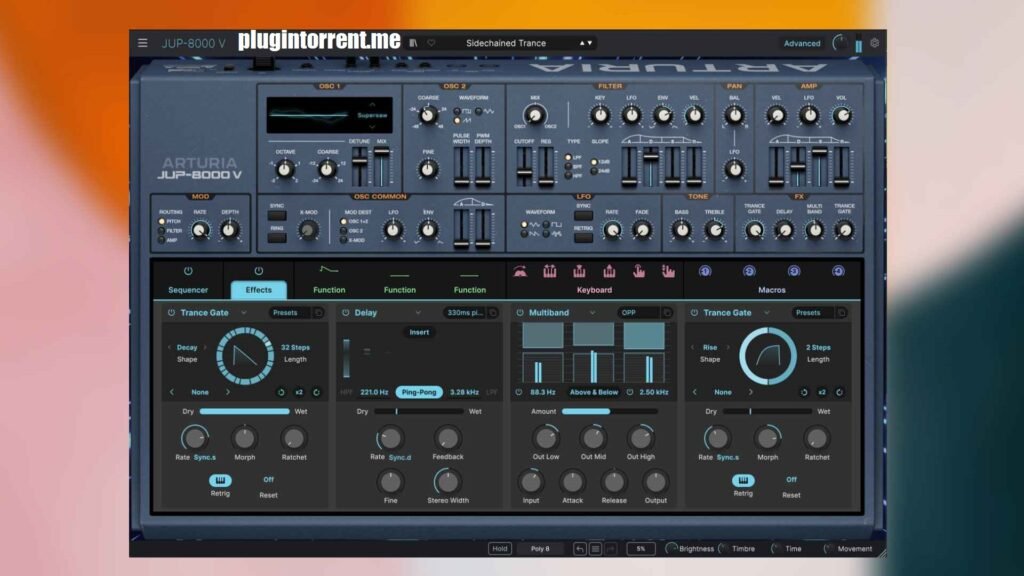Image resolution: width=1024 pixels, height=576 pixels.
Task: Toggle the Retrig keyboard icon in left Trance Gate
Action: click(x=220, y=480)
